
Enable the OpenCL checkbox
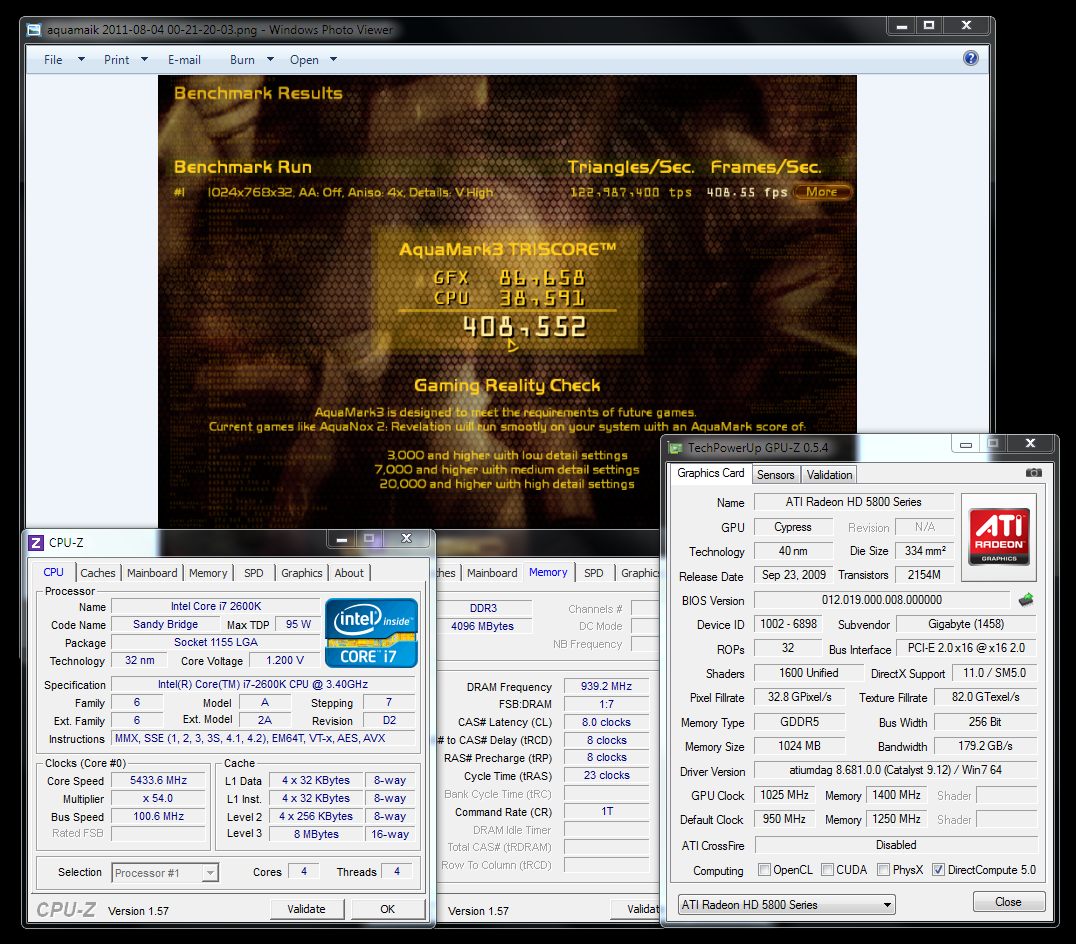click(764, 870)
